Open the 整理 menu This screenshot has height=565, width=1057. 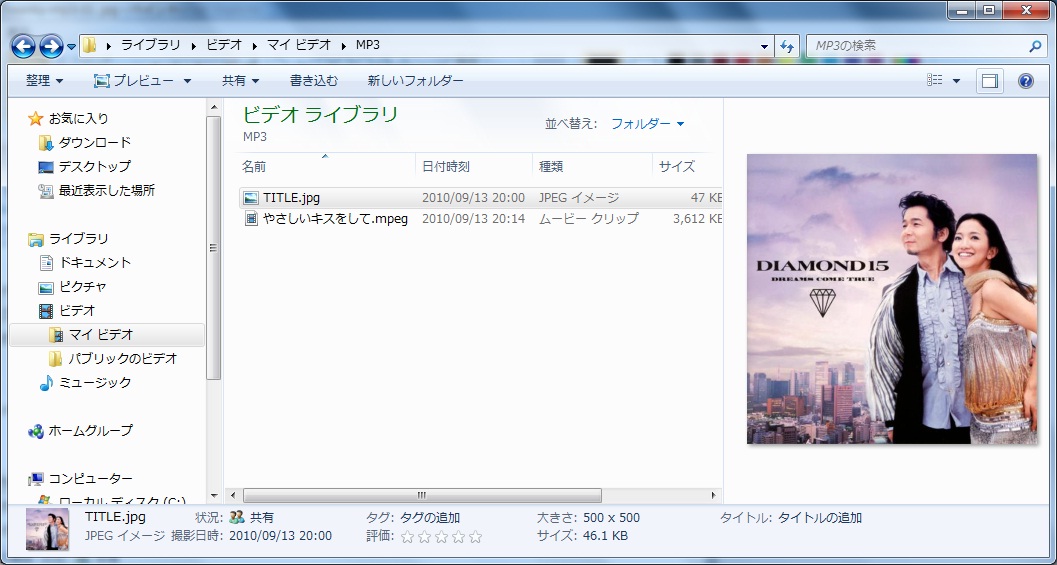coord(44,81)
